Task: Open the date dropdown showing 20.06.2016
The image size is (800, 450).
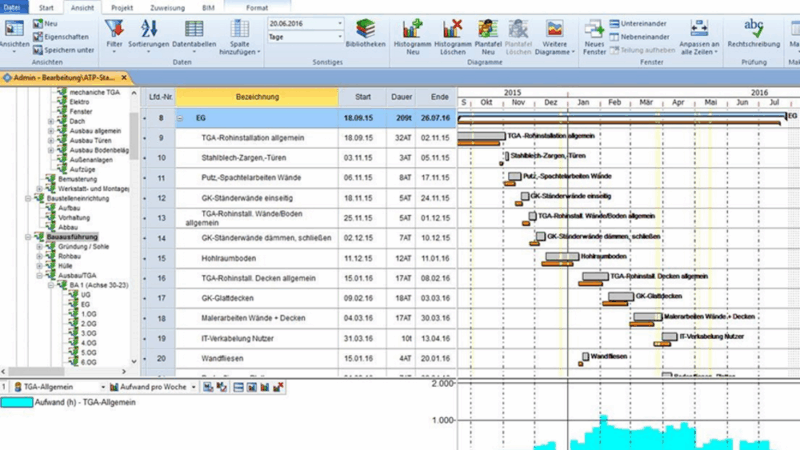Action: (340, 23)
